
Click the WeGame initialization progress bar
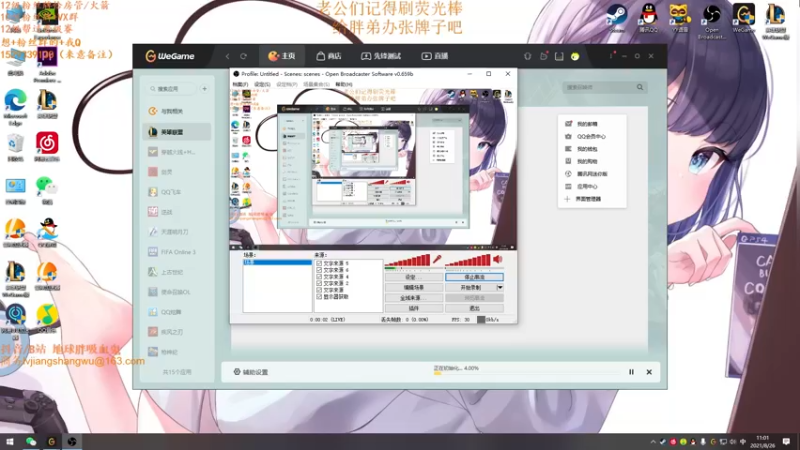(527, 373)
